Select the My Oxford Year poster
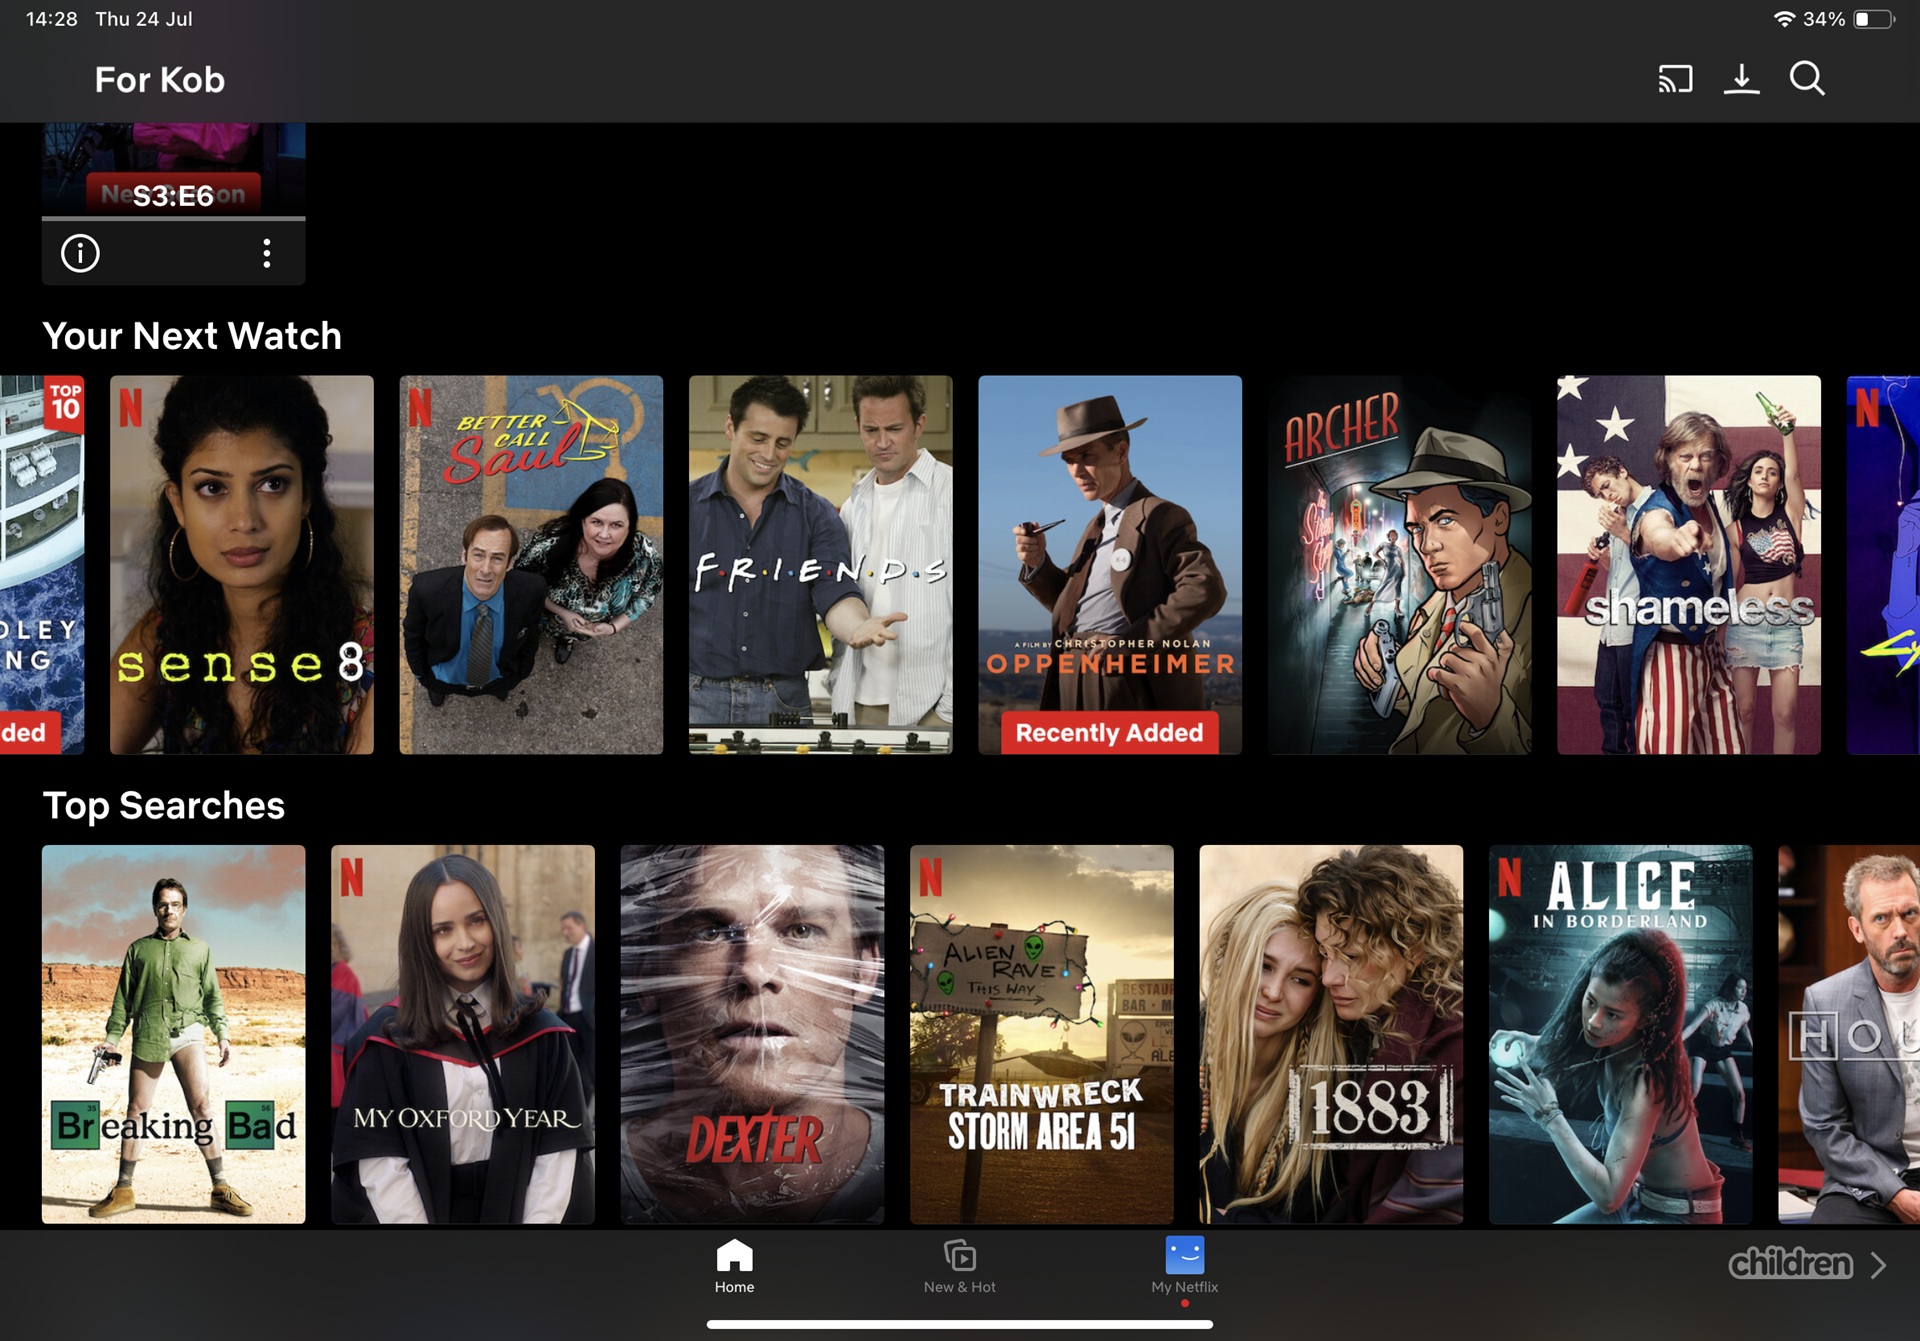Image resolution: width=1920 pixels, height=1341 pixels. 463,1034
